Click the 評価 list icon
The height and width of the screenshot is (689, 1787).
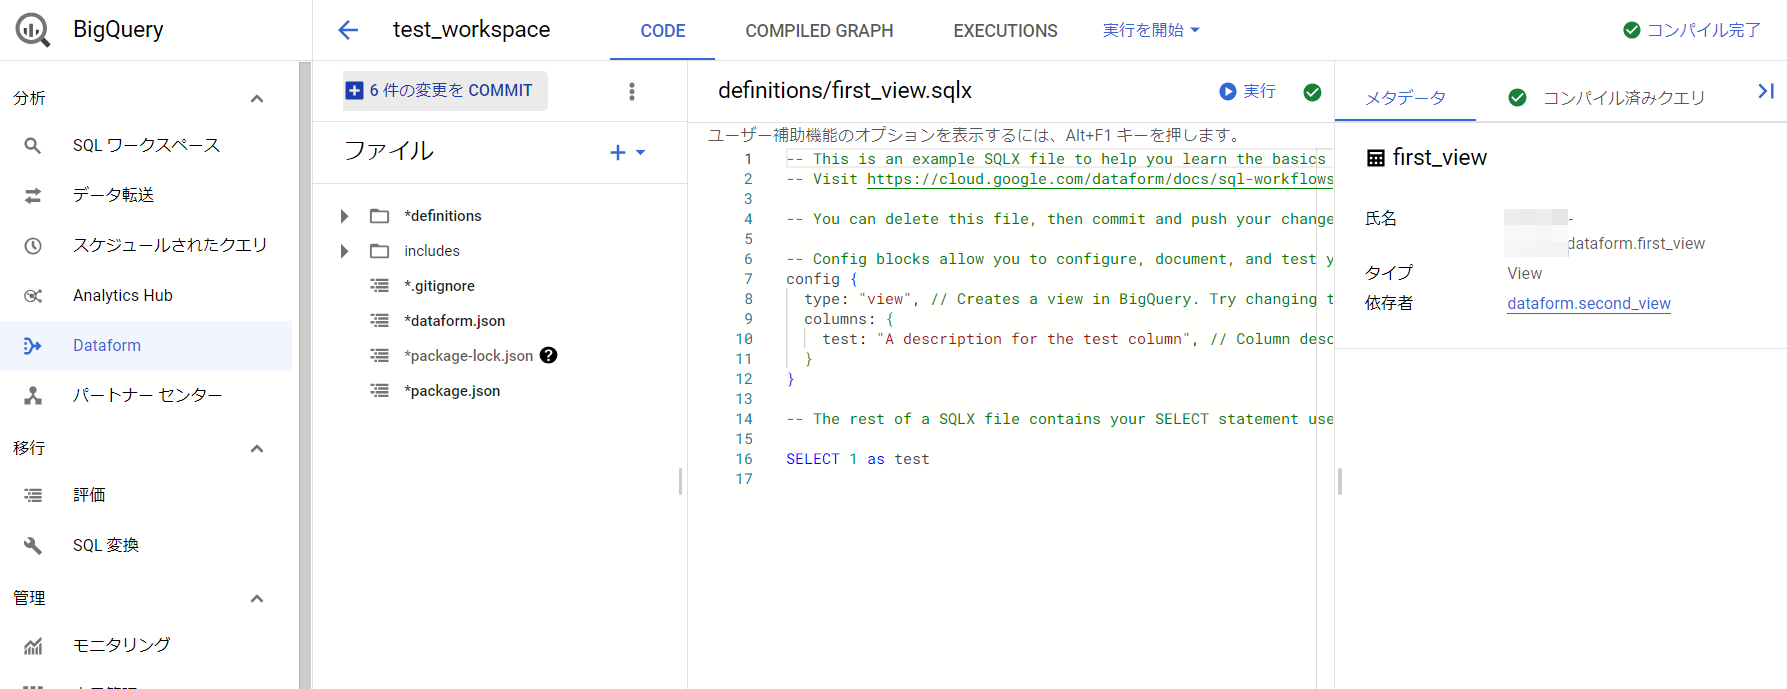(x=33, y=495)
